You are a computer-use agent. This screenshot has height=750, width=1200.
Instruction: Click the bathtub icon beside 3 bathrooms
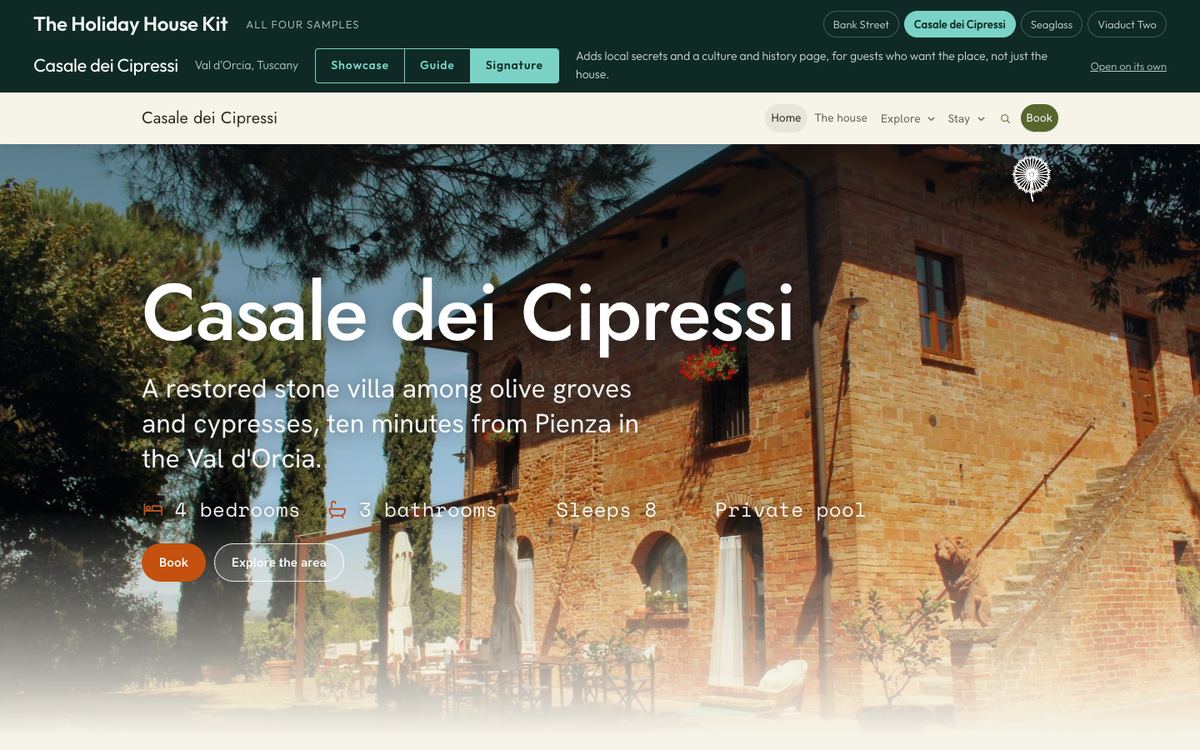point(338,510)
